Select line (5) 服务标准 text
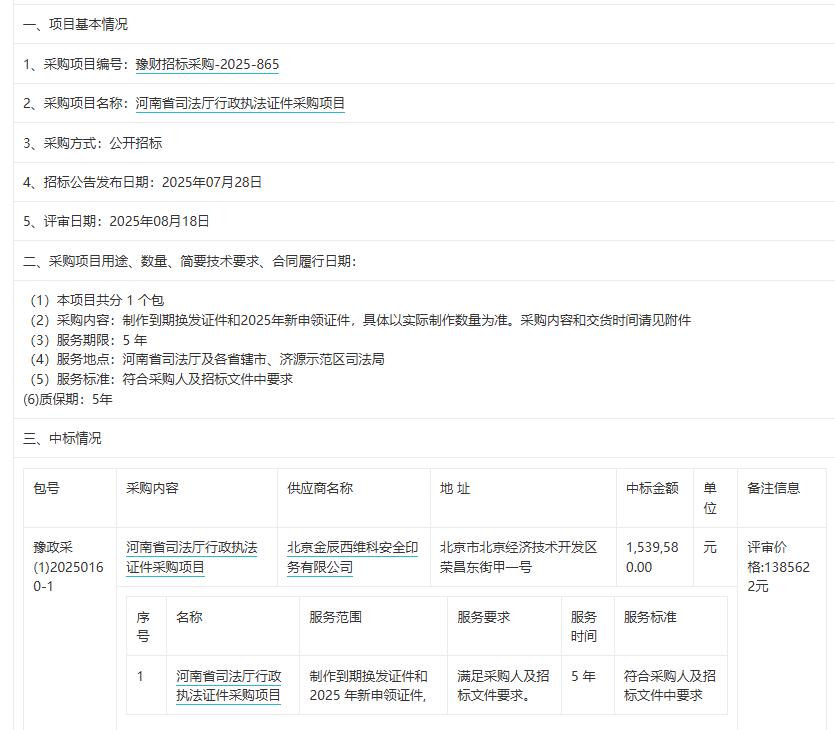 coord(161,379)
